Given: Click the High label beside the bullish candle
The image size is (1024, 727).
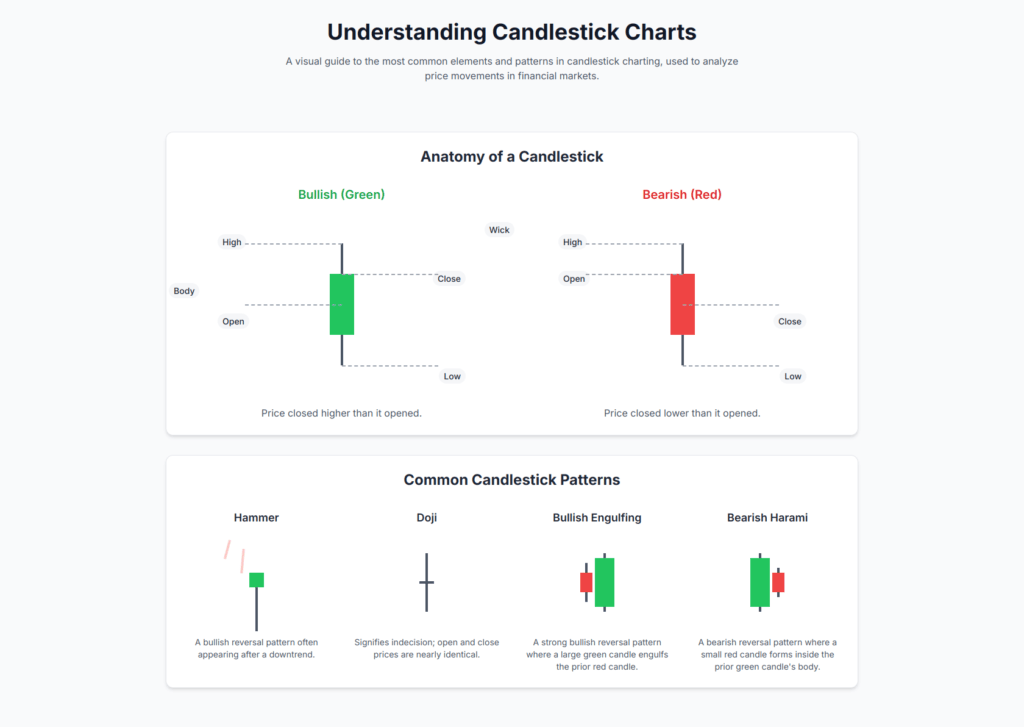Looking at the screenshot, I should click(232, 242).
